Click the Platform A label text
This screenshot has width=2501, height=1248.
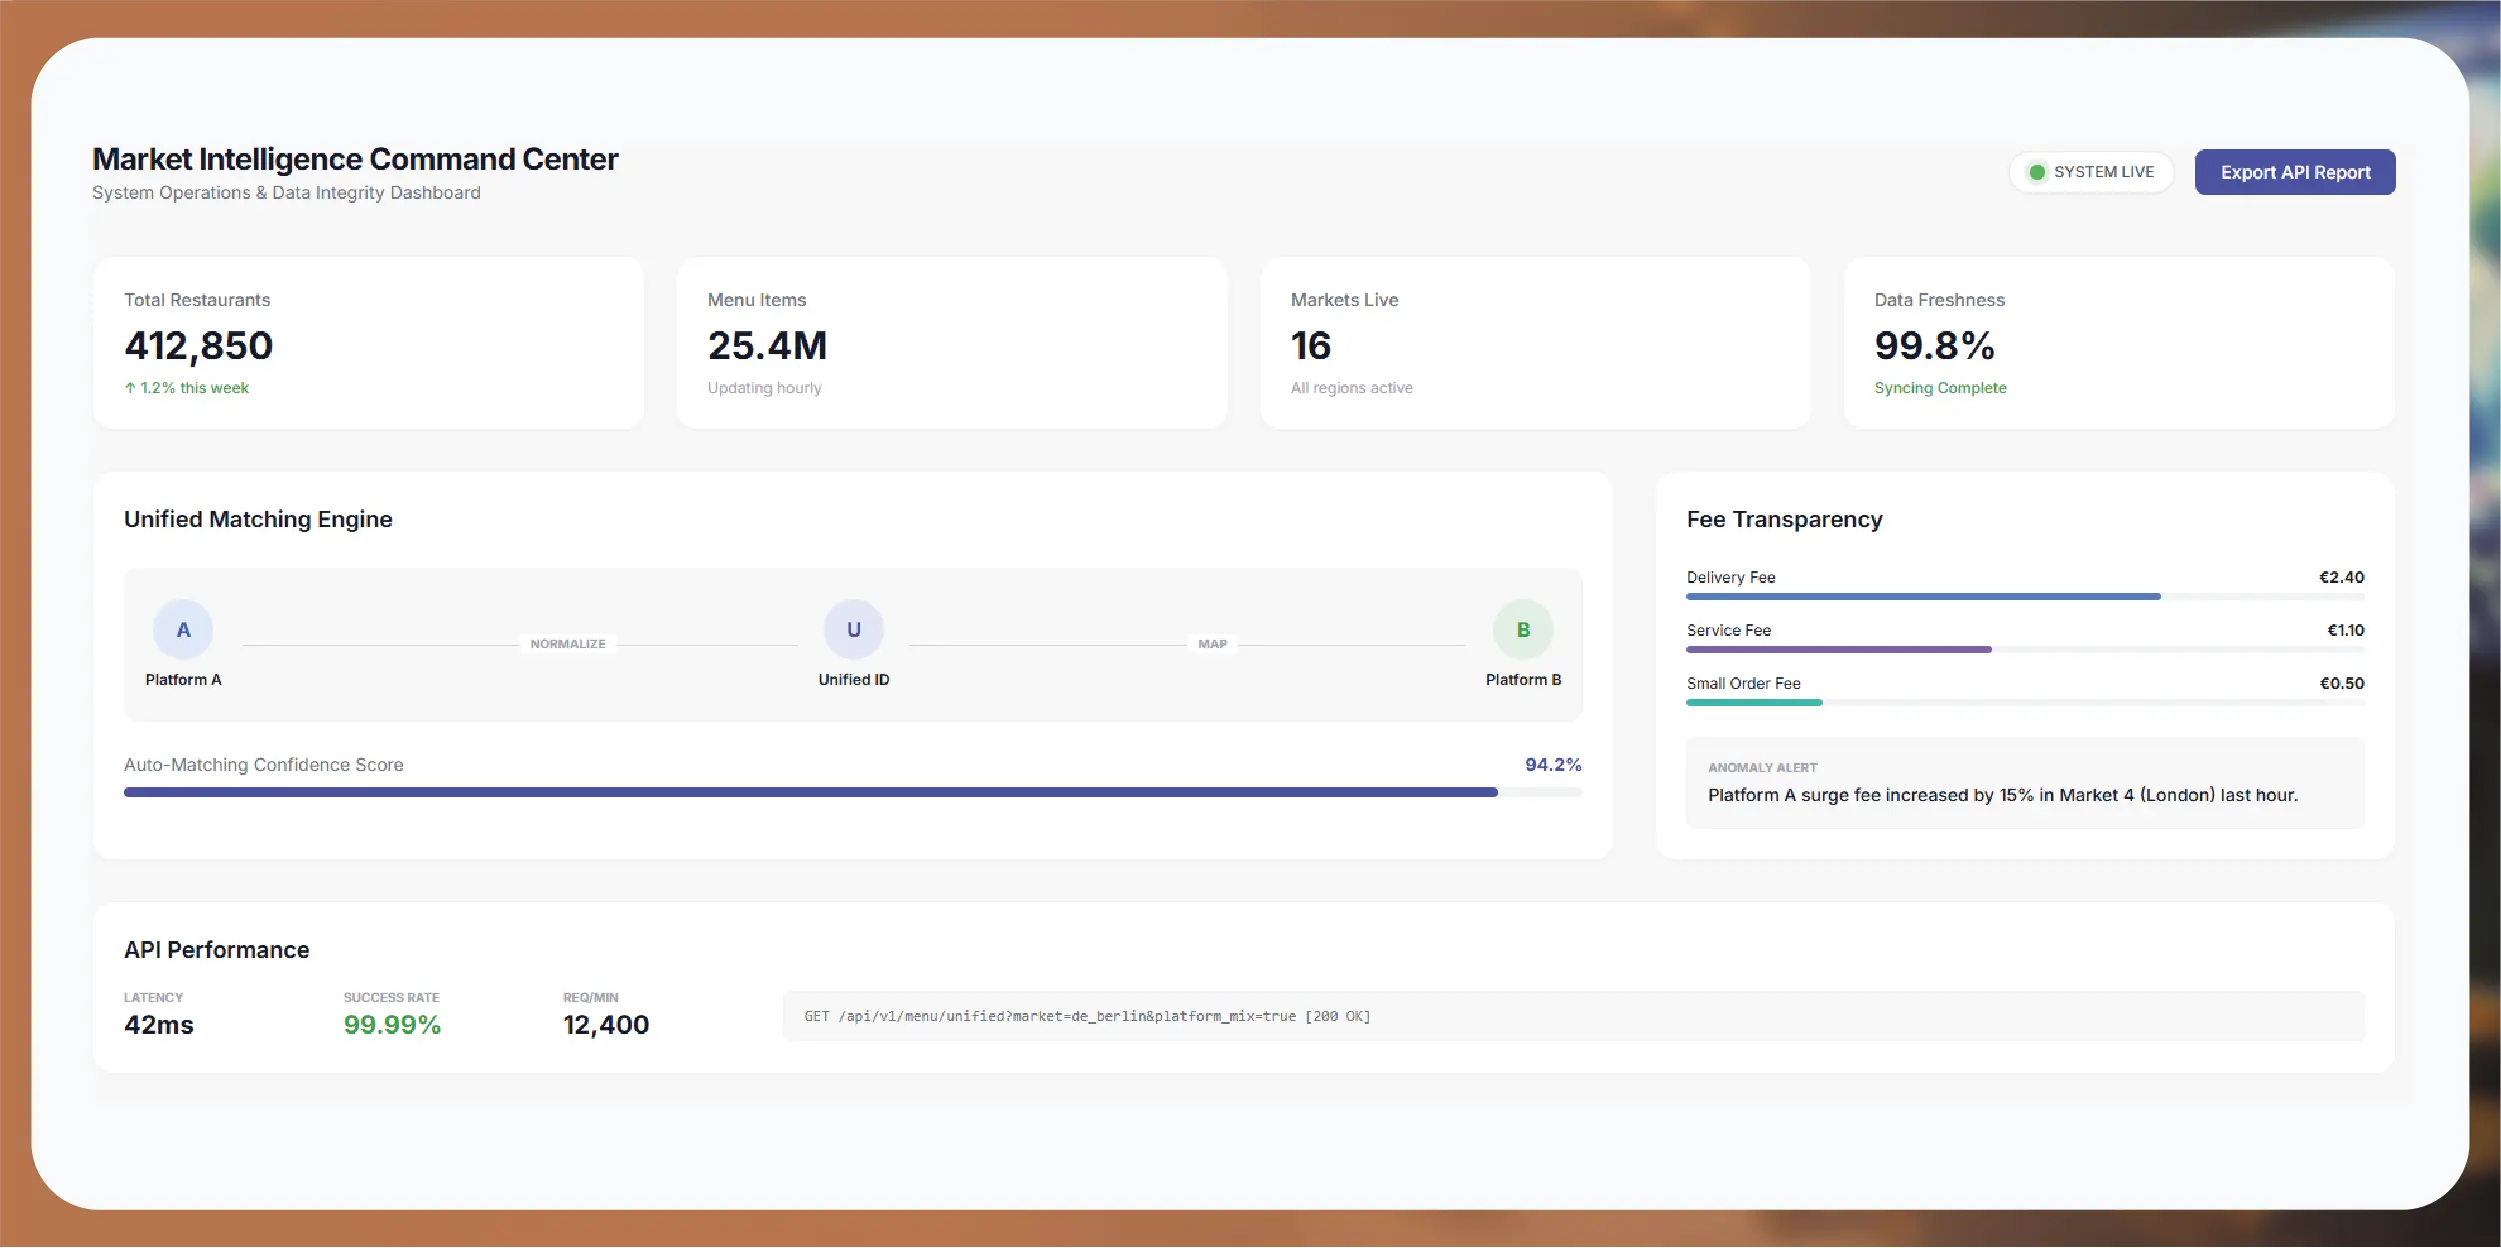click(183, 680)
